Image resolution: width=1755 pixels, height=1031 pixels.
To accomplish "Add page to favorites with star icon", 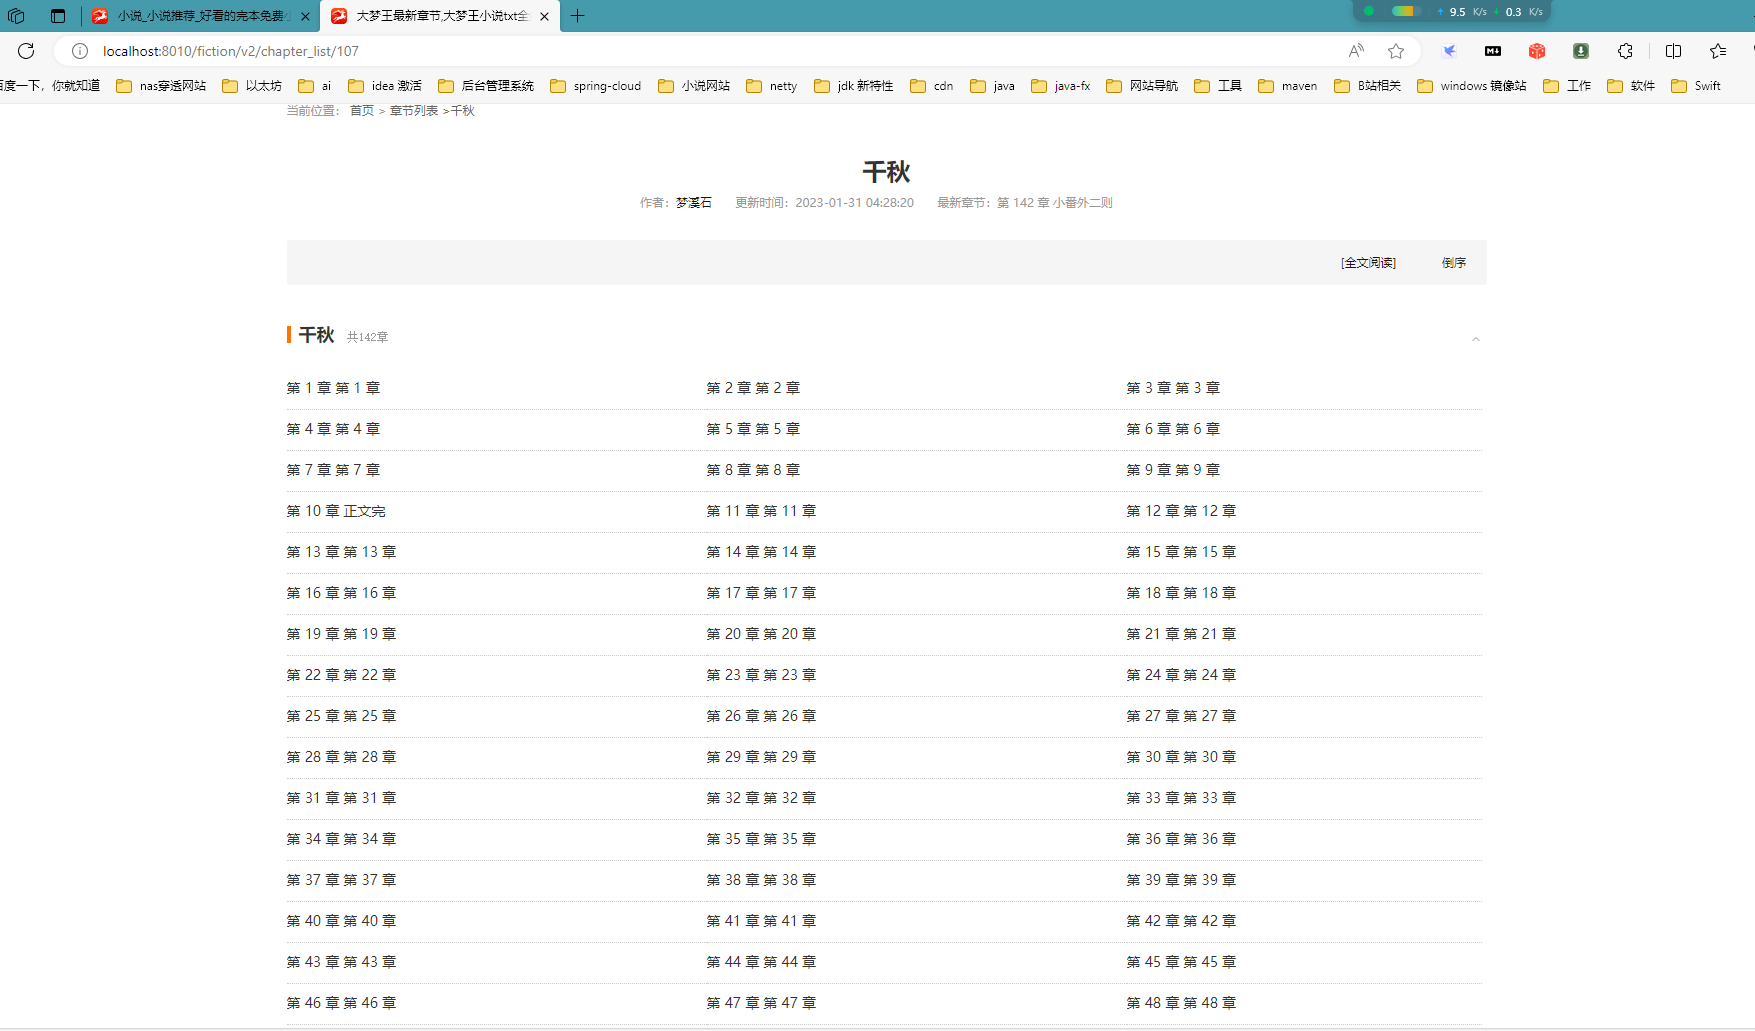I will click(x=1396, y=51).
